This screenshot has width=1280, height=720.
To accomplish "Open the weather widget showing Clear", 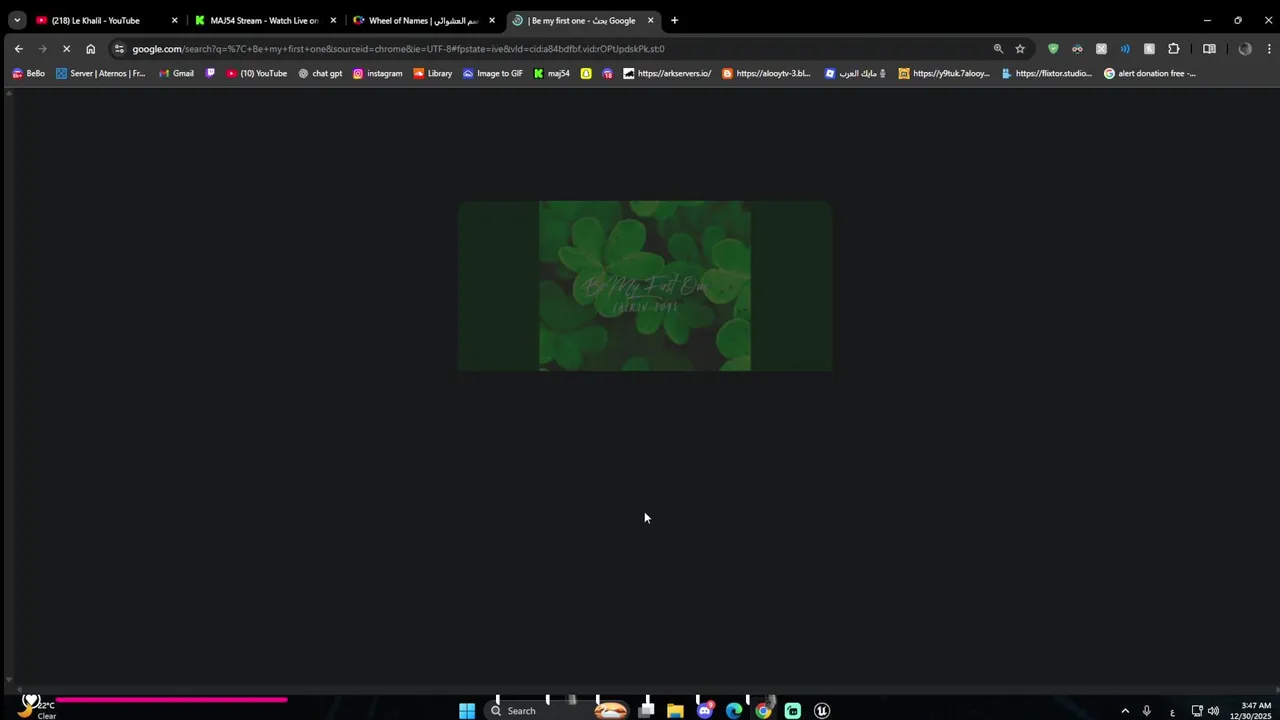I will point(36,709).
